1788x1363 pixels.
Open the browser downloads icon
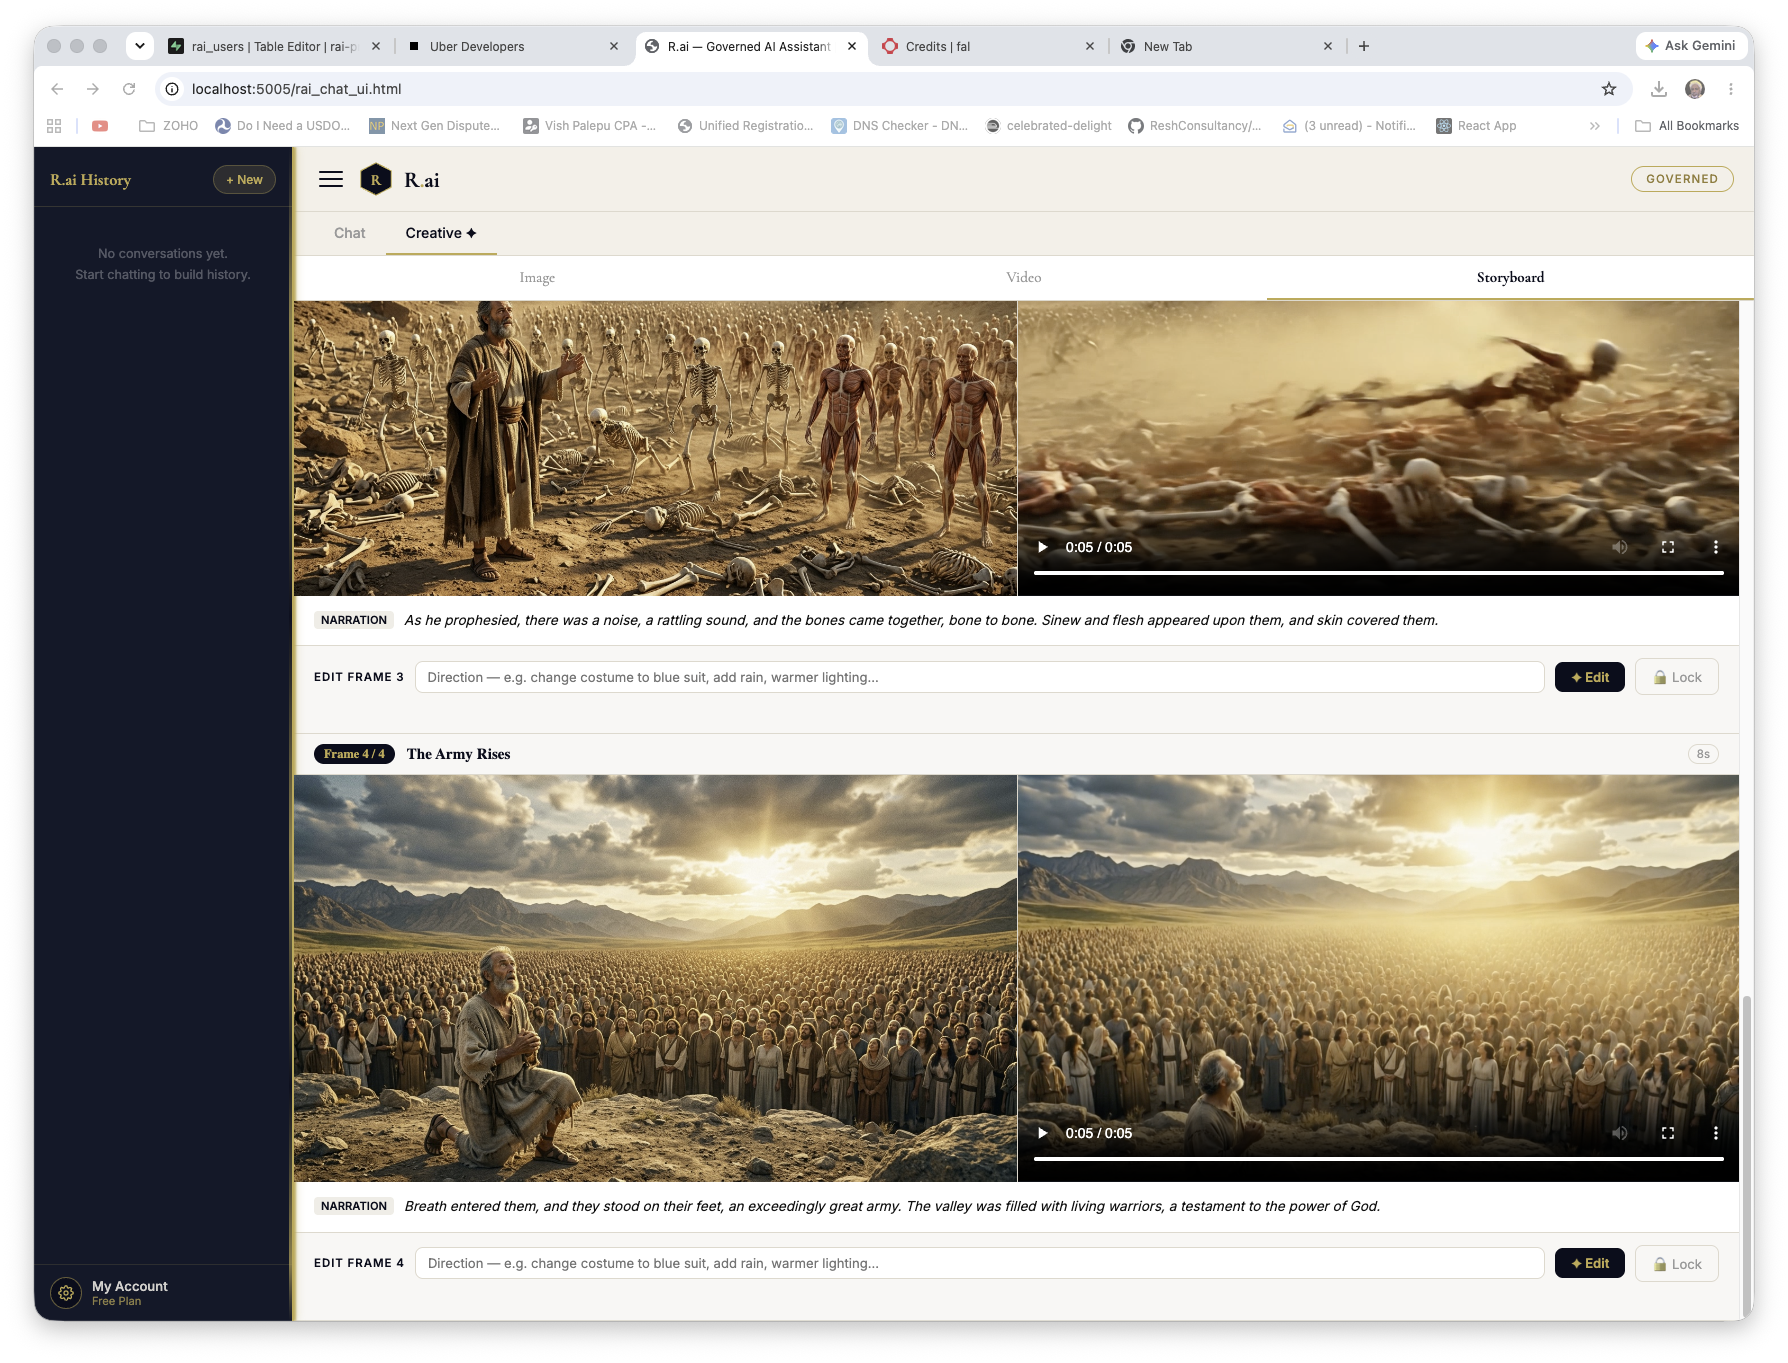(x=1659, y=89)
